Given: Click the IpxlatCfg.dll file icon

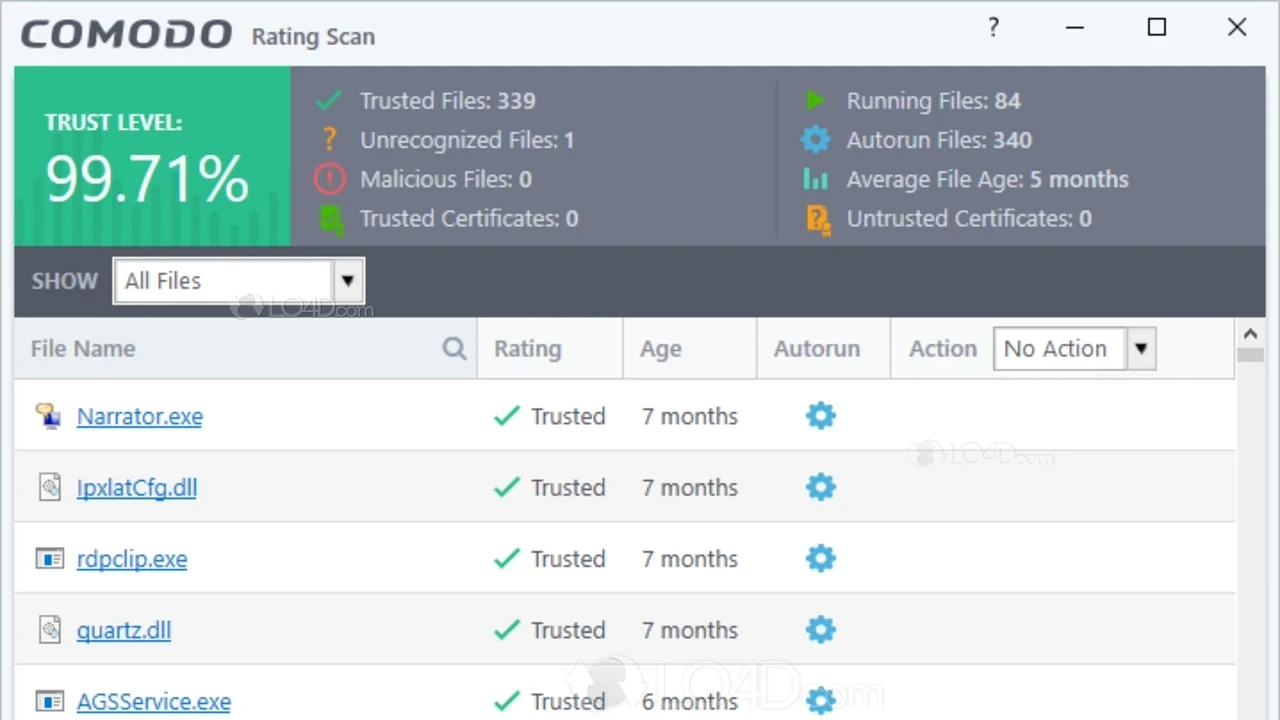Looking at the screenshot, I should [49, 487].
